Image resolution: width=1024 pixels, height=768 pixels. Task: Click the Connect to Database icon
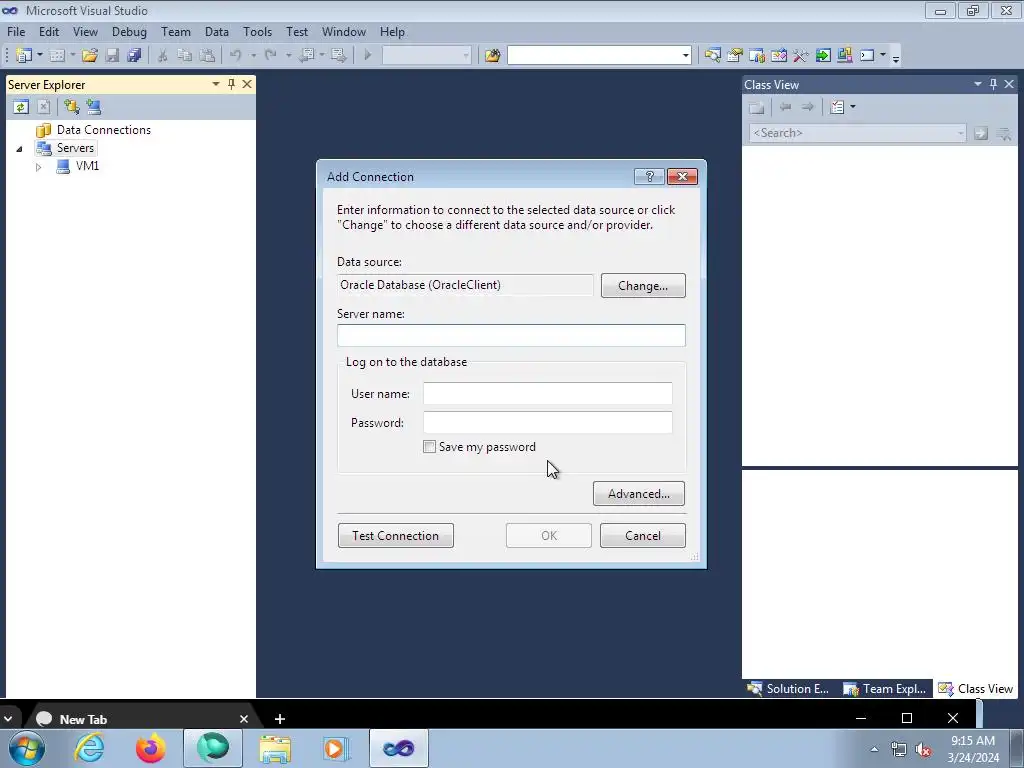pyautogui.click(x=71, y=107)
